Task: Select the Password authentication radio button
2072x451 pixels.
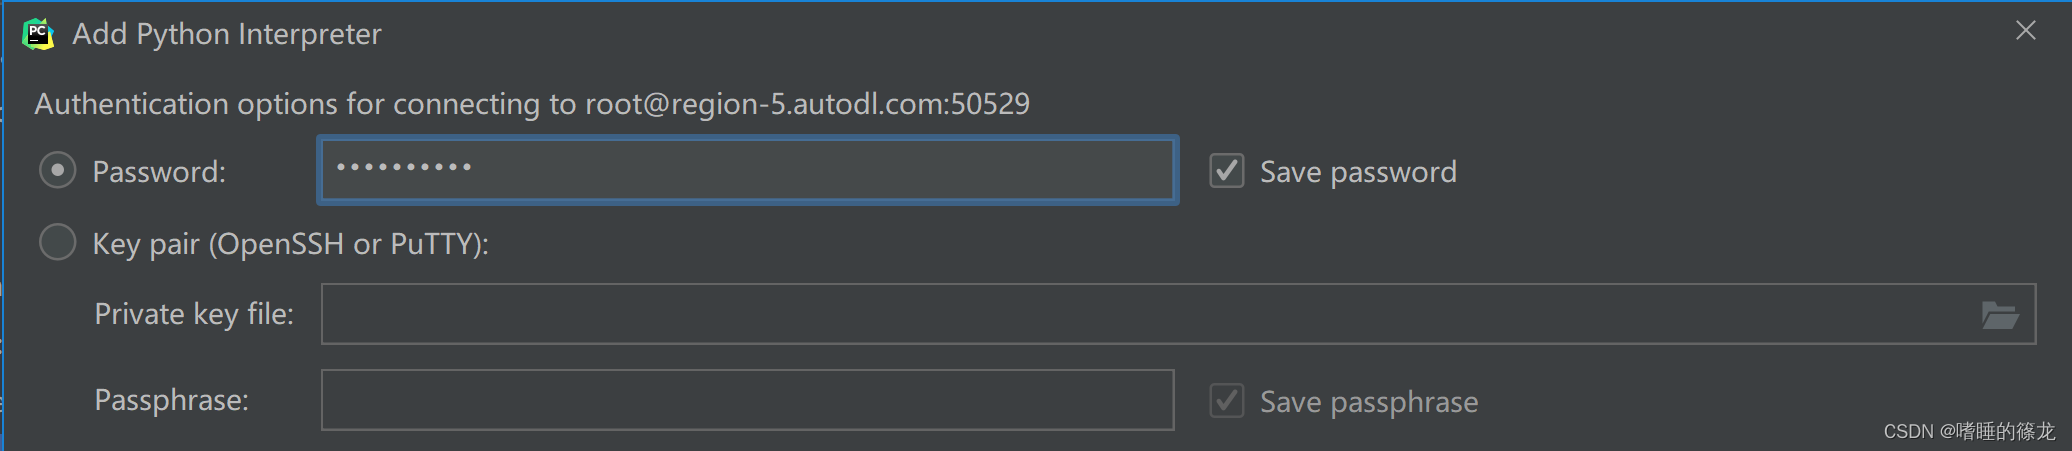Action: tap(57, 171)
